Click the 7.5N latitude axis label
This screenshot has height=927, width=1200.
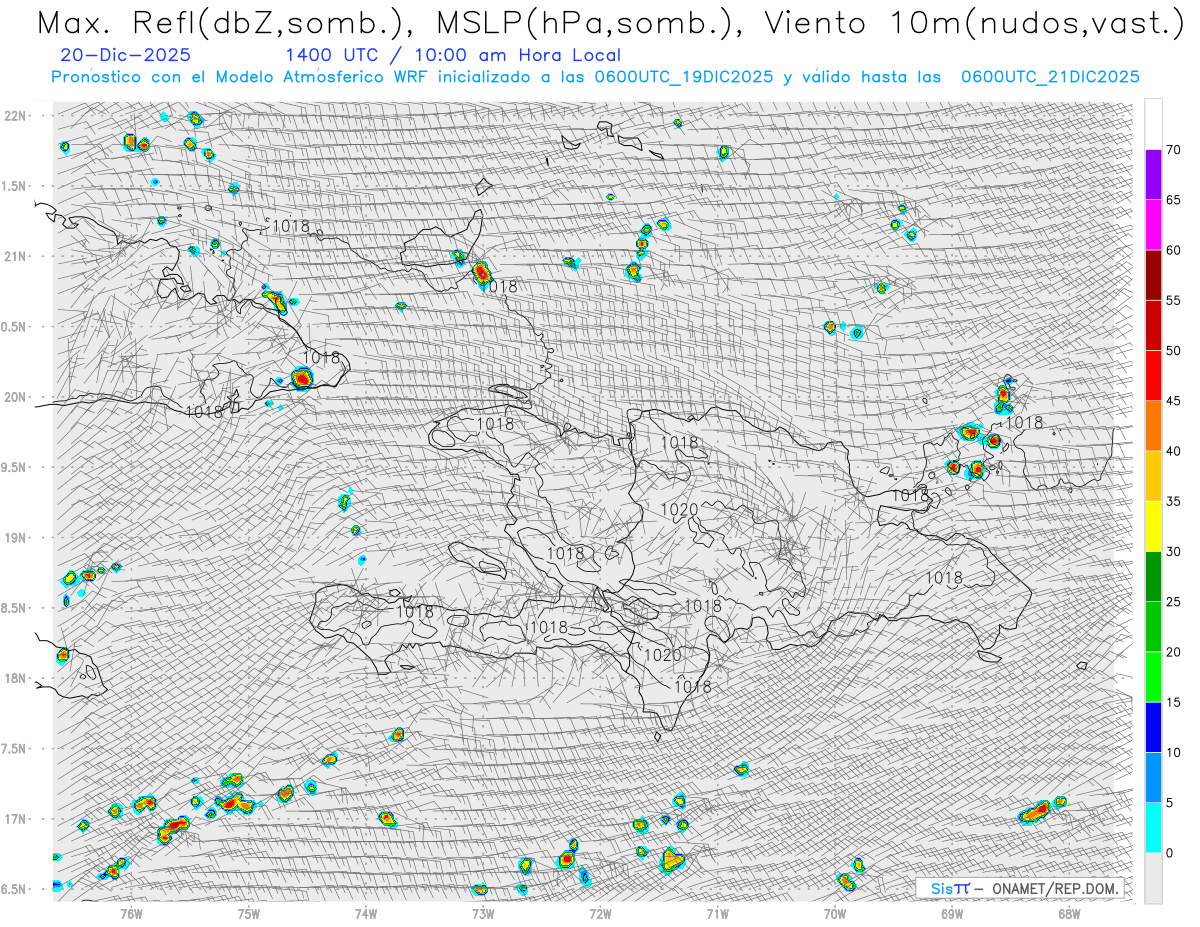coord(15,749)
